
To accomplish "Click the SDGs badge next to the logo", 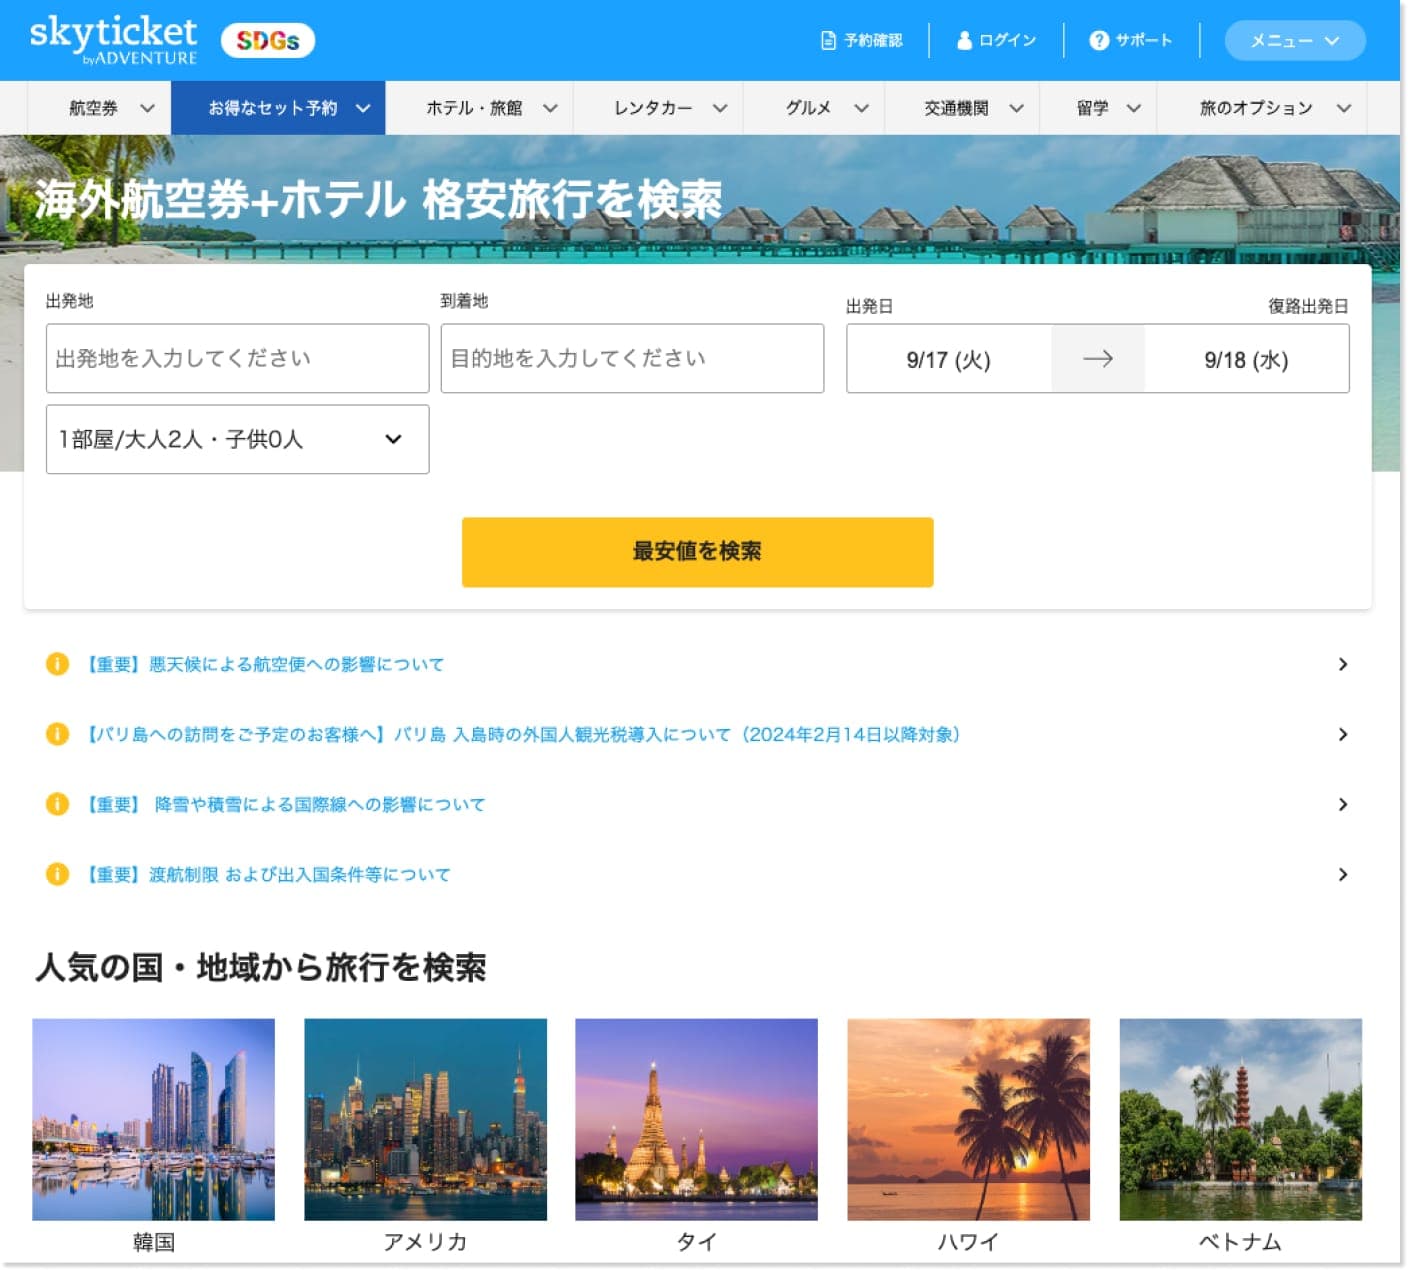I will [x=267, y=40].
